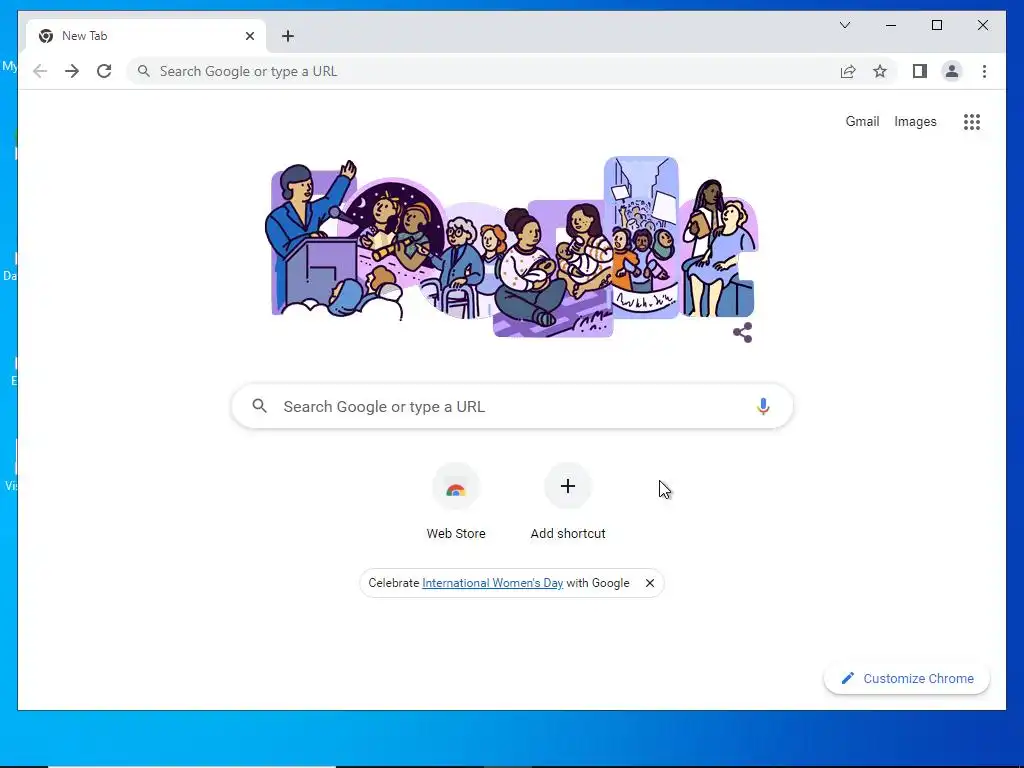This screenshot has height=768, width=1024.
Task: Share the Google Doodle
Action: [743, 332]
